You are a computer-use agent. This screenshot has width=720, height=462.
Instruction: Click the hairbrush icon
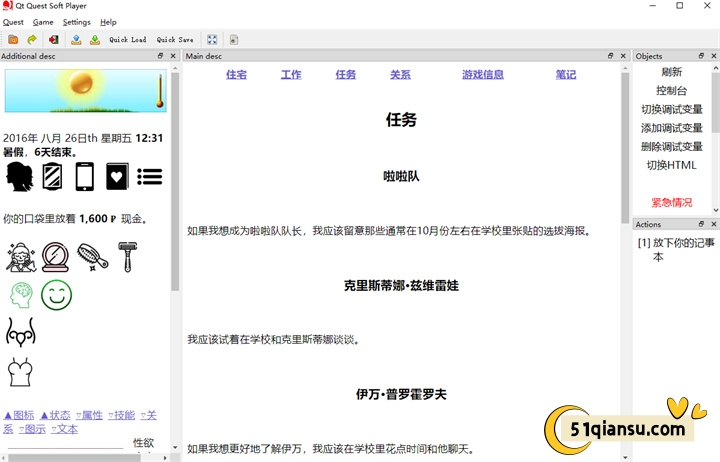tap(91, 257)
